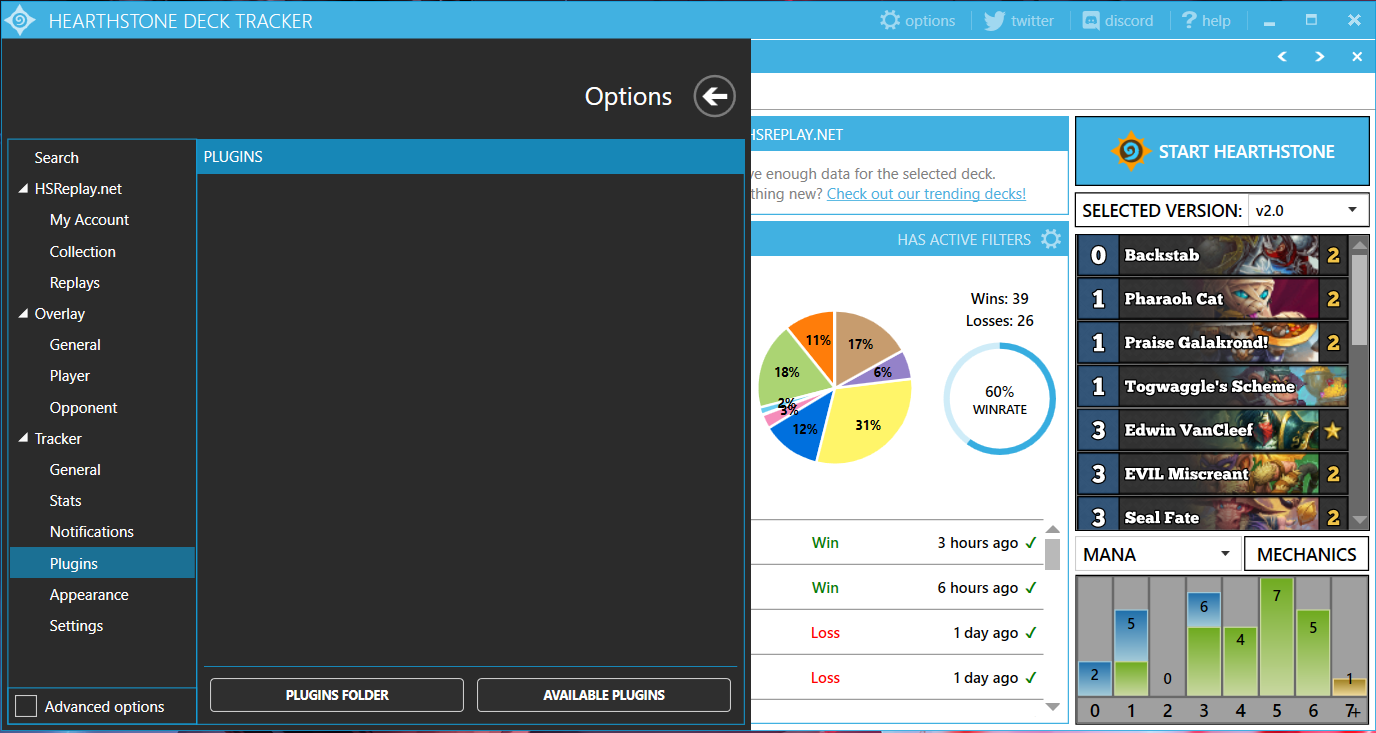Collapse the Overlay tree section

[23, 314]
